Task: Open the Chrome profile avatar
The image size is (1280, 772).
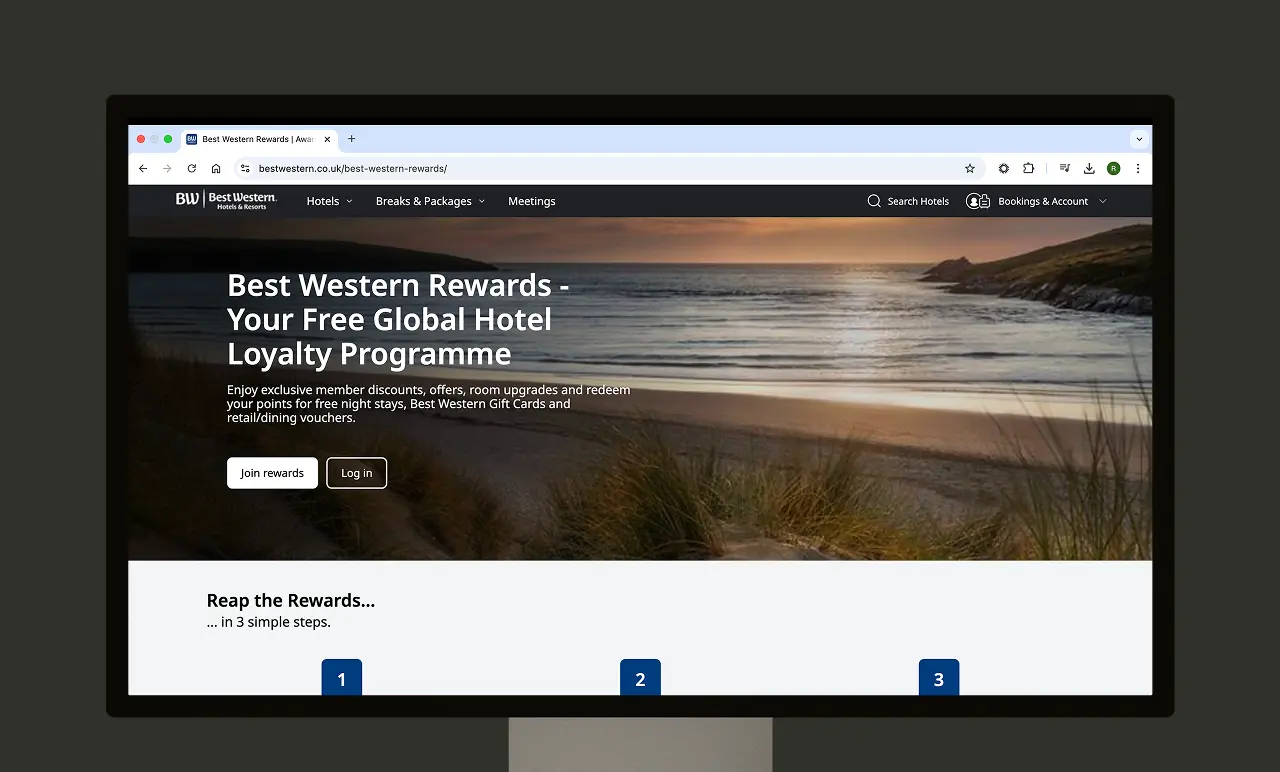Action: click(x=1113, y=169)
